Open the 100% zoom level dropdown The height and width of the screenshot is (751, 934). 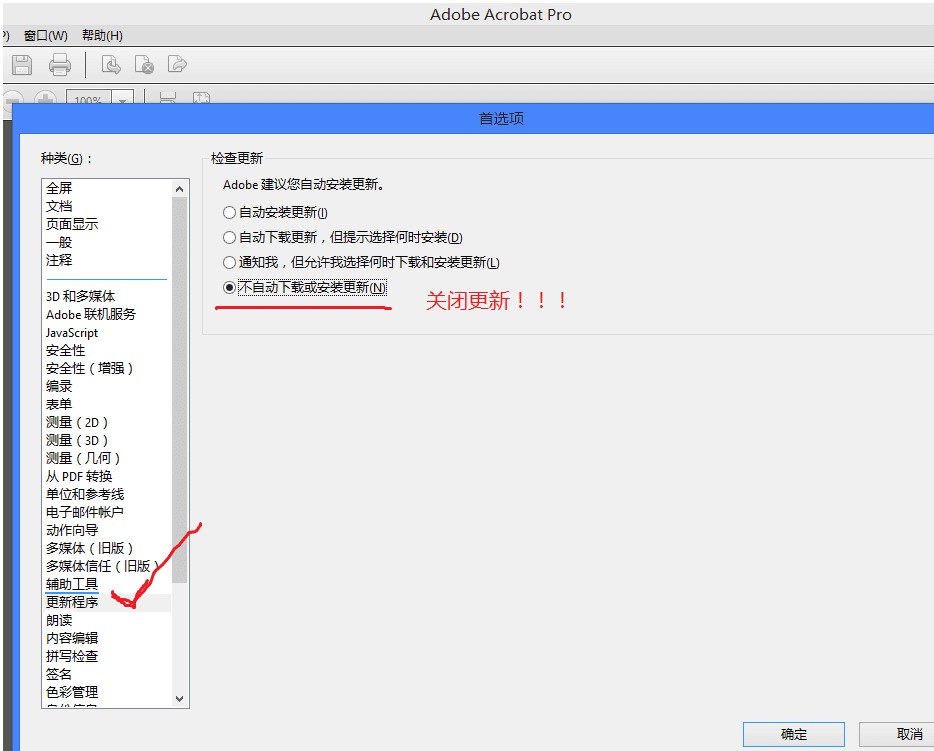pos(122,99)
